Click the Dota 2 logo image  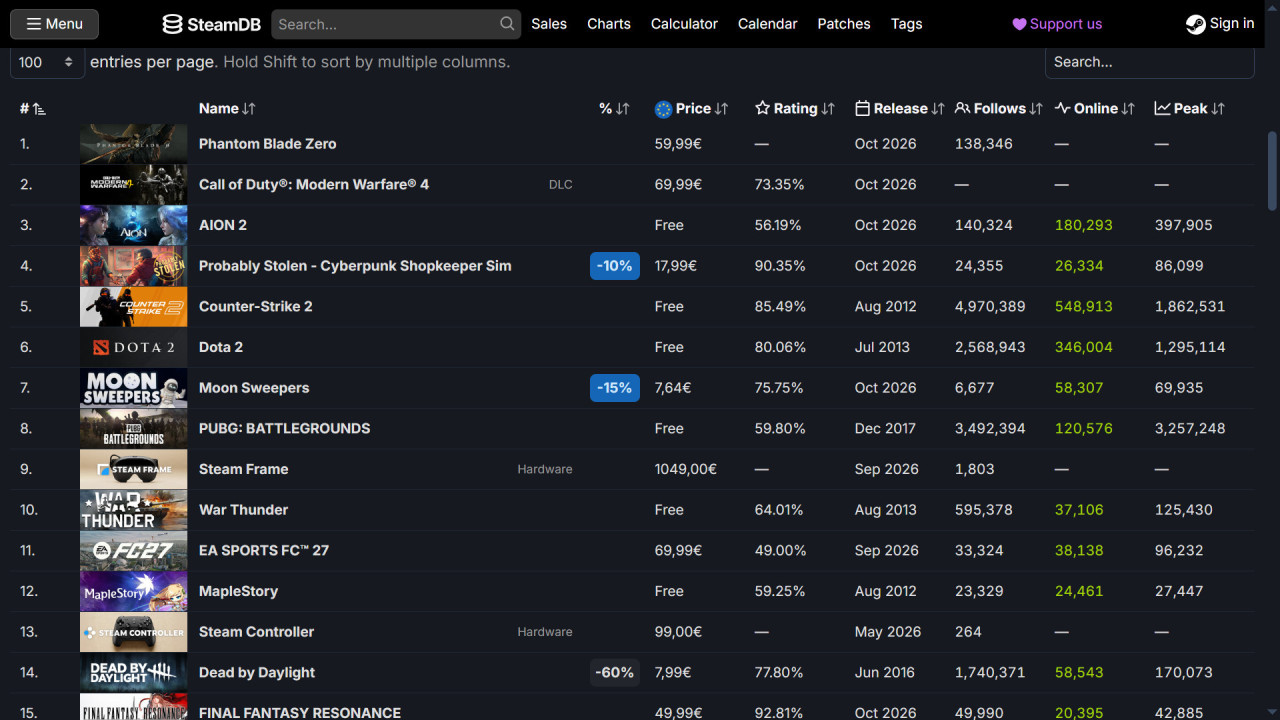[x=133, y=347]
